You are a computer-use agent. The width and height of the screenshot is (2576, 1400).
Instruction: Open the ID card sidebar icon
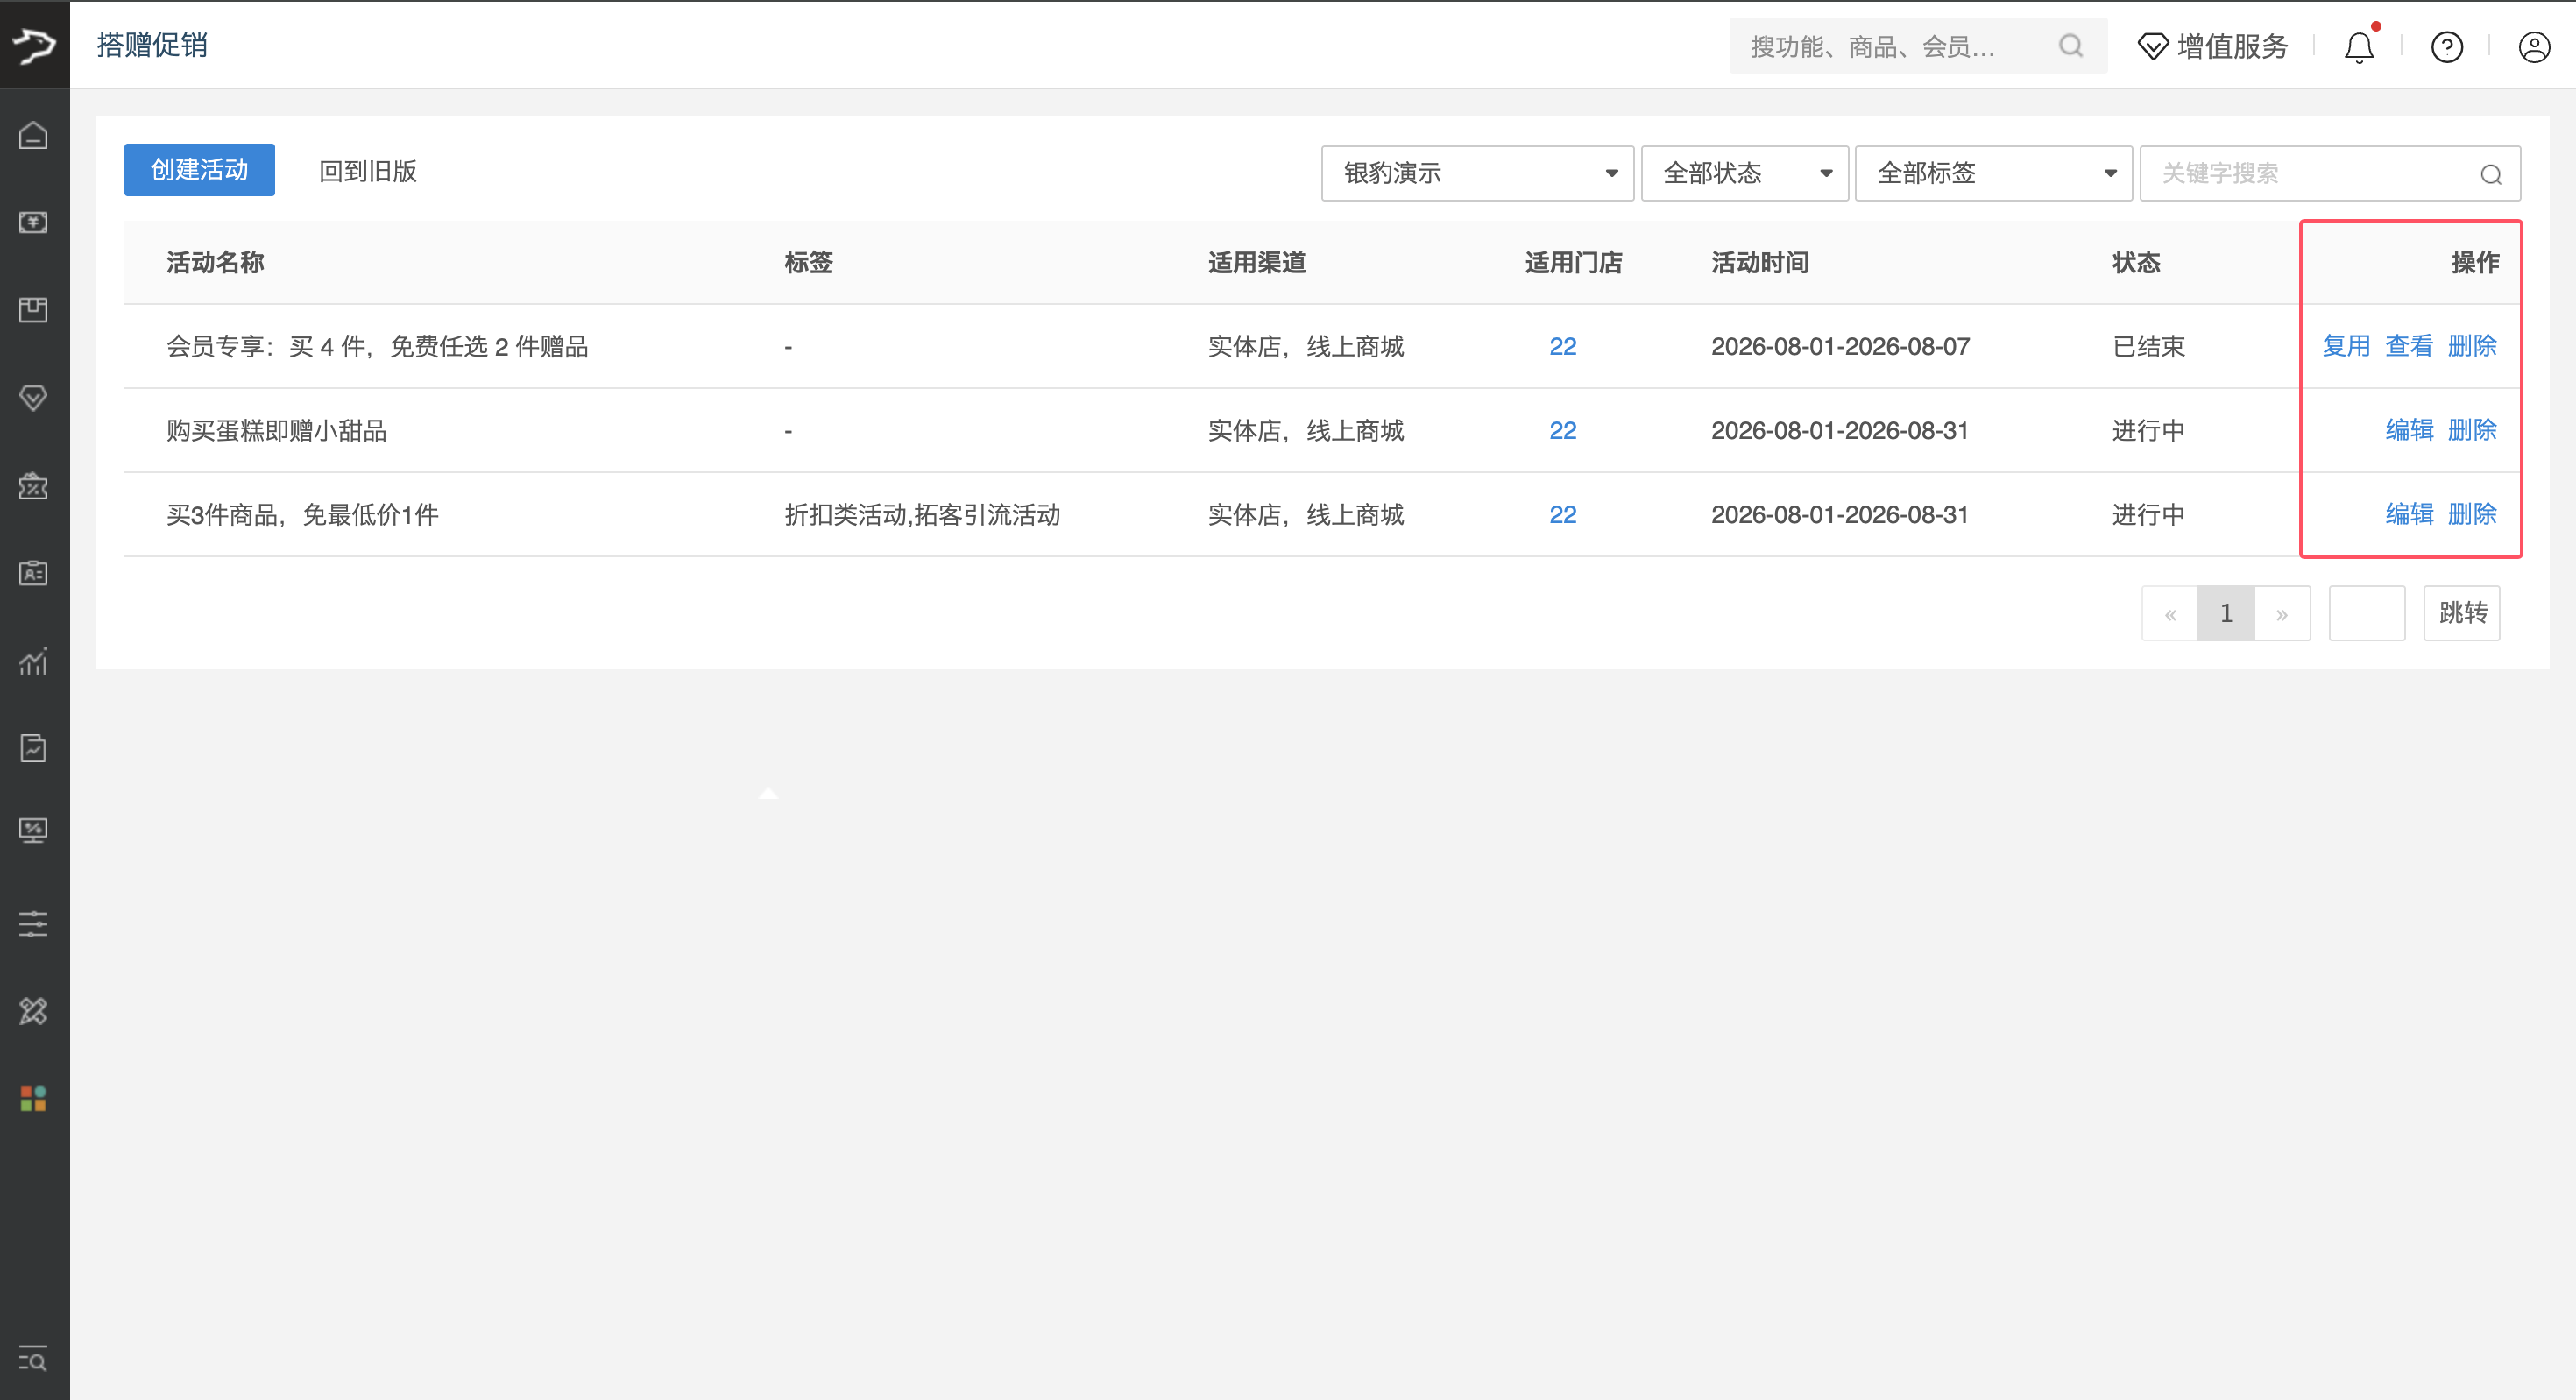(x=34, y=573)
